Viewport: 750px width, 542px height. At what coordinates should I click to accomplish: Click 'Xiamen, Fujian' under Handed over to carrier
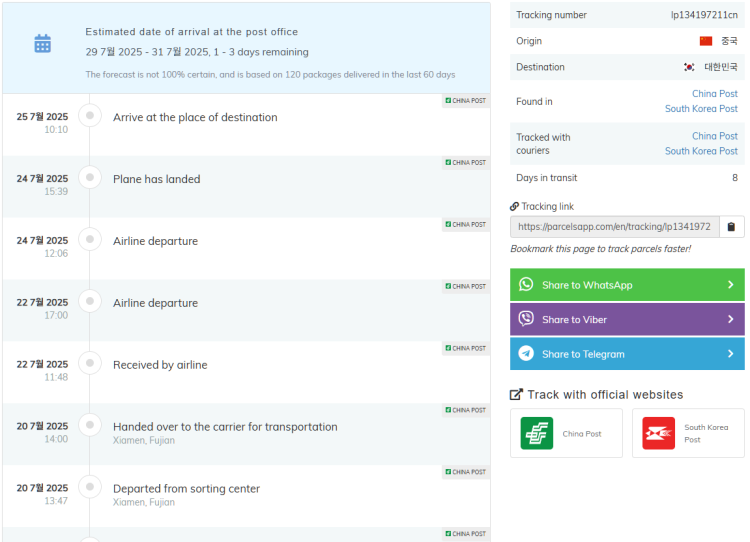pyautogui.click(x=144, y=440)
